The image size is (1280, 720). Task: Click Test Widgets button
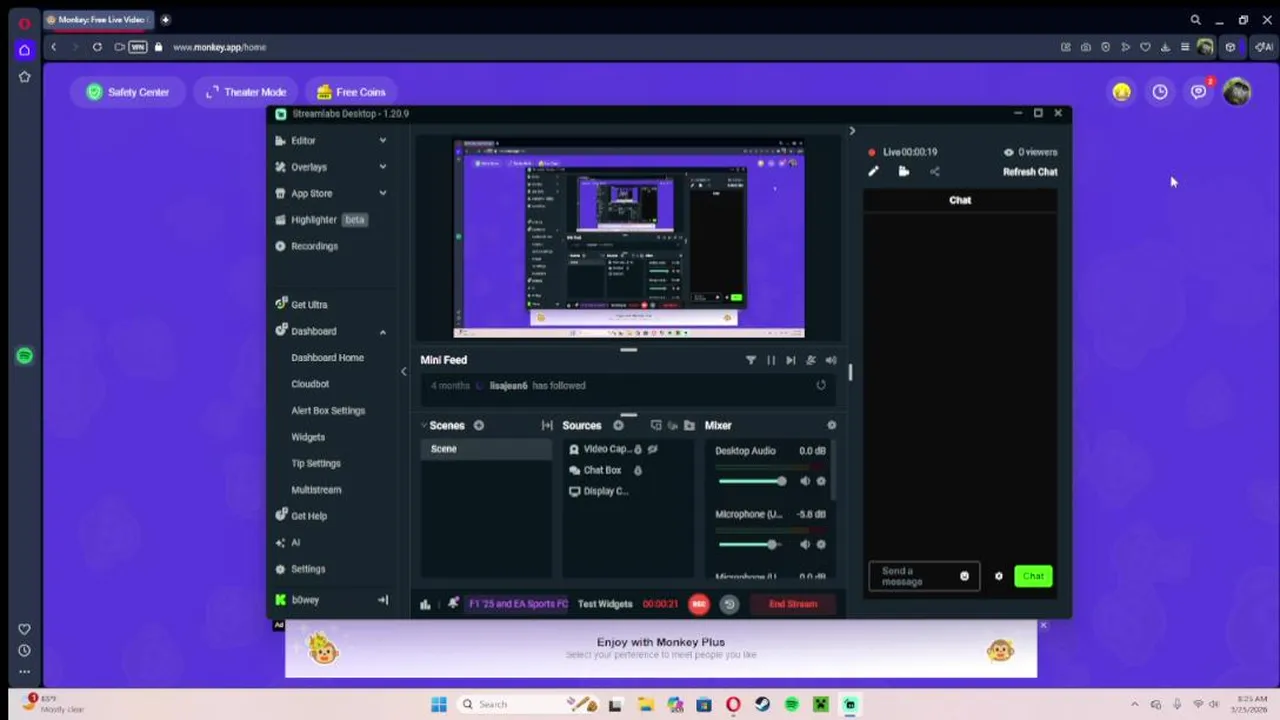coord(605,604)
